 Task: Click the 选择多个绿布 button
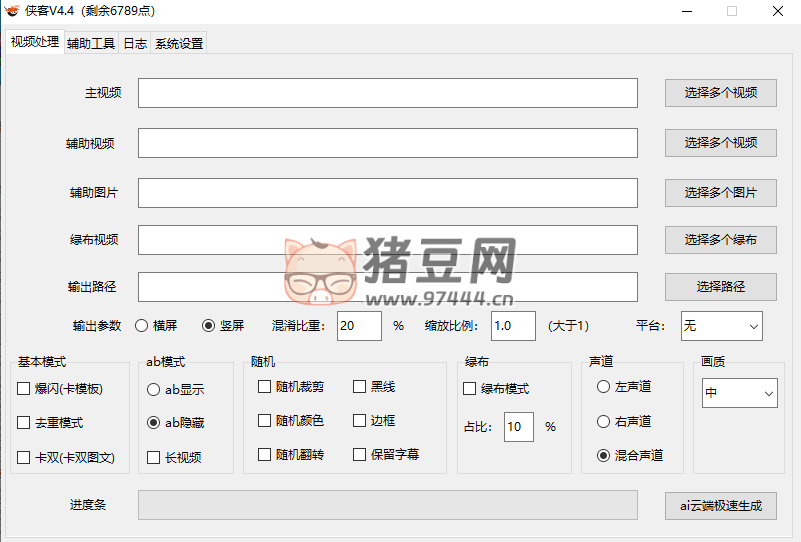click(720, 240)
